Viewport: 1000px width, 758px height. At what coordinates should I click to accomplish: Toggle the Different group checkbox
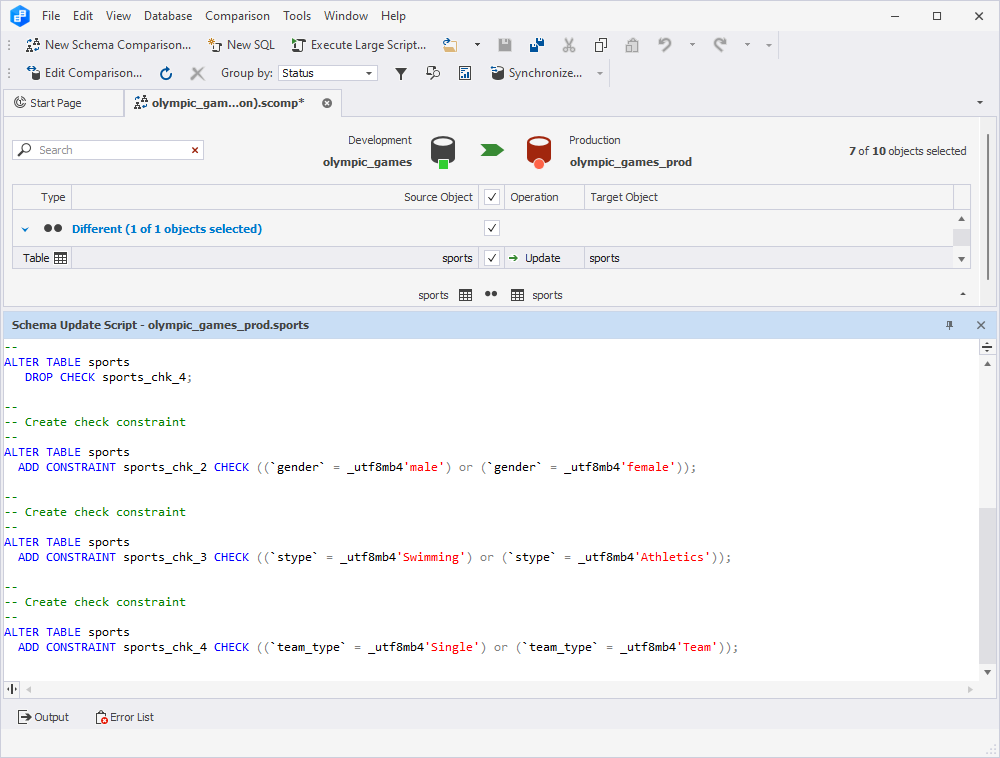[x=492, y=228]
